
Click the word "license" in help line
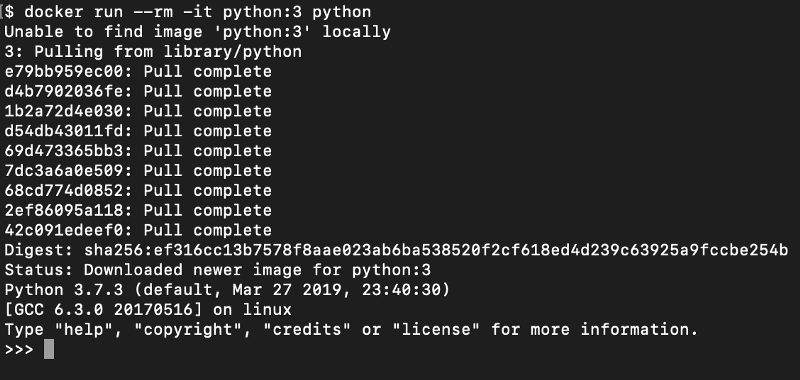436,330
